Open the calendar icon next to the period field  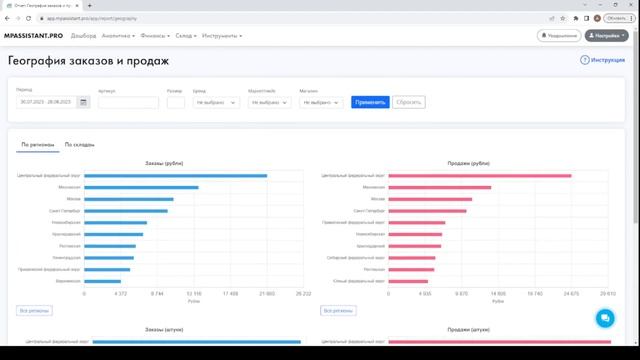tap(83, 102)
